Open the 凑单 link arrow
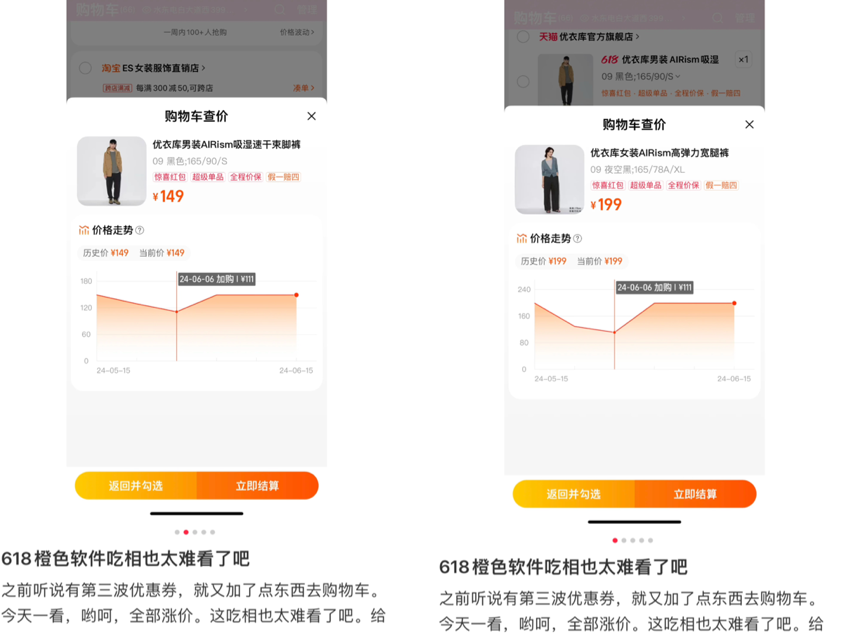This screenshot has width=846, height=634. pos(304,88)
